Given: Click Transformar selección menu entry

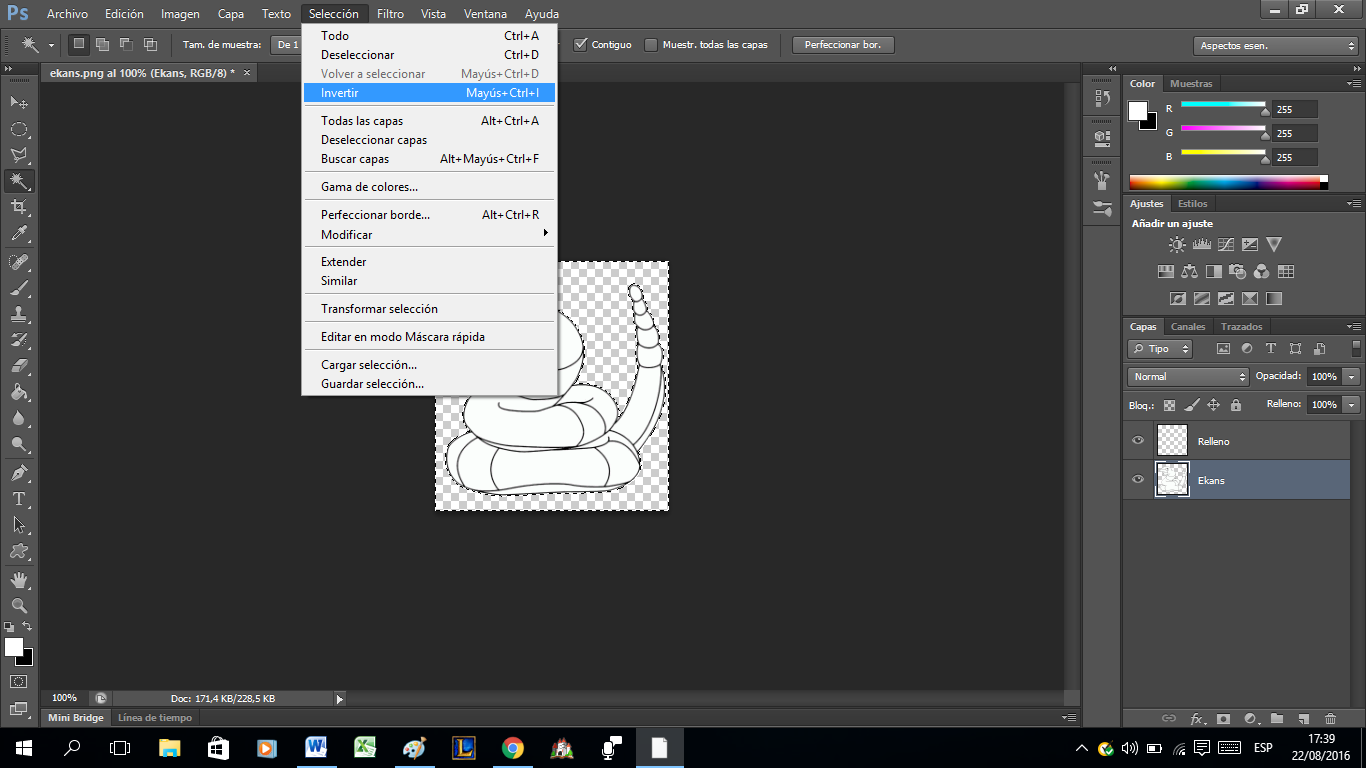Looking at the screenshot, I should 429,309.
